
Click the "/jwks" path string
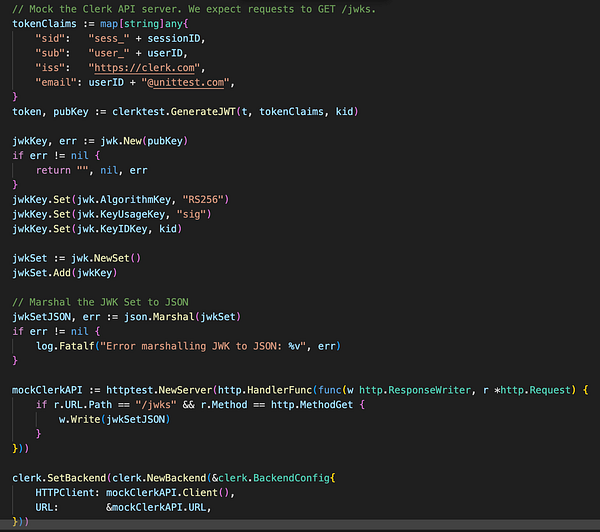click(x=156, y=405)
